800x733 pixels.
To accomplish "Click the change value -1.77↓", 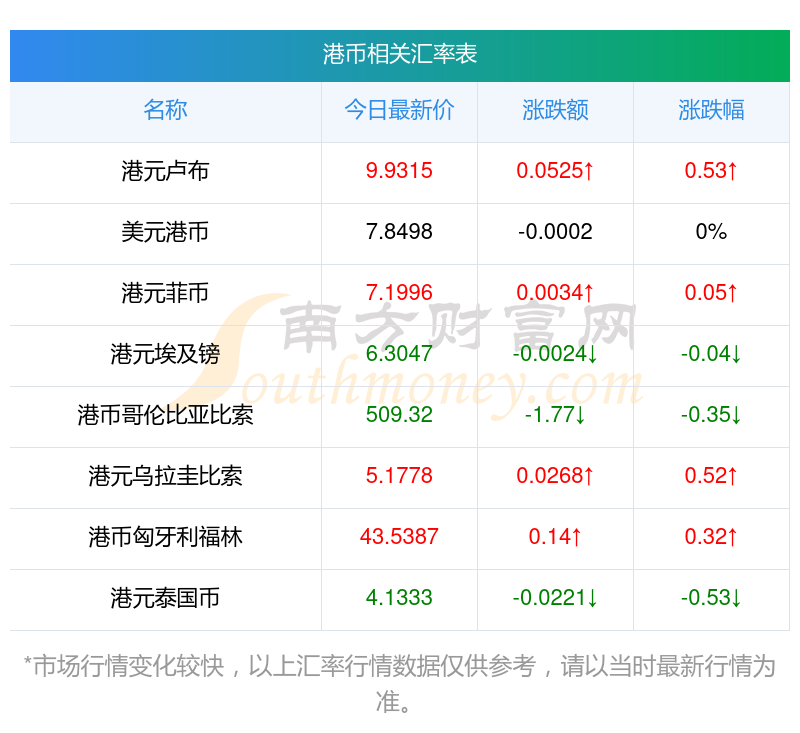I will pyautogui.click(x=555, y=415).
